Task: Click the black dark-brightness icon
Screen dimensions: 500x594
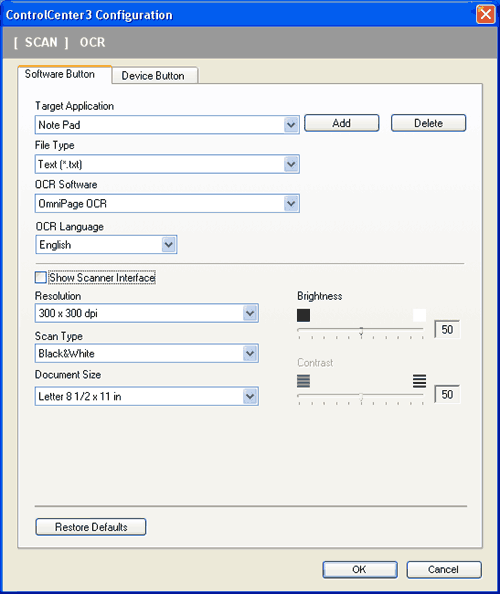Action: coord(303,315)
